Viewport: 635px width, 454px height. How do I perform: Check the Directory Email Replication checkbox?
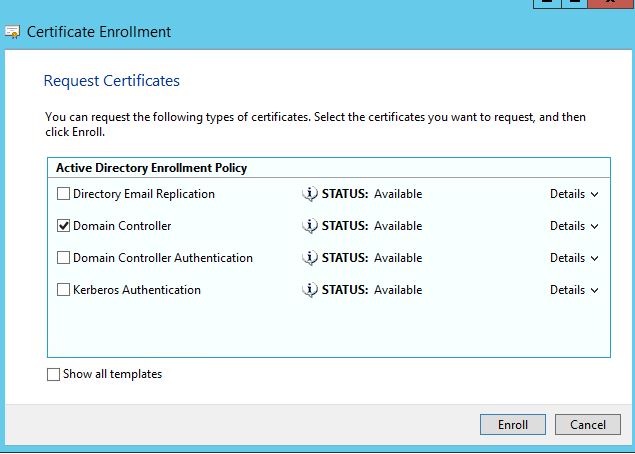click(x=64, y=194)
